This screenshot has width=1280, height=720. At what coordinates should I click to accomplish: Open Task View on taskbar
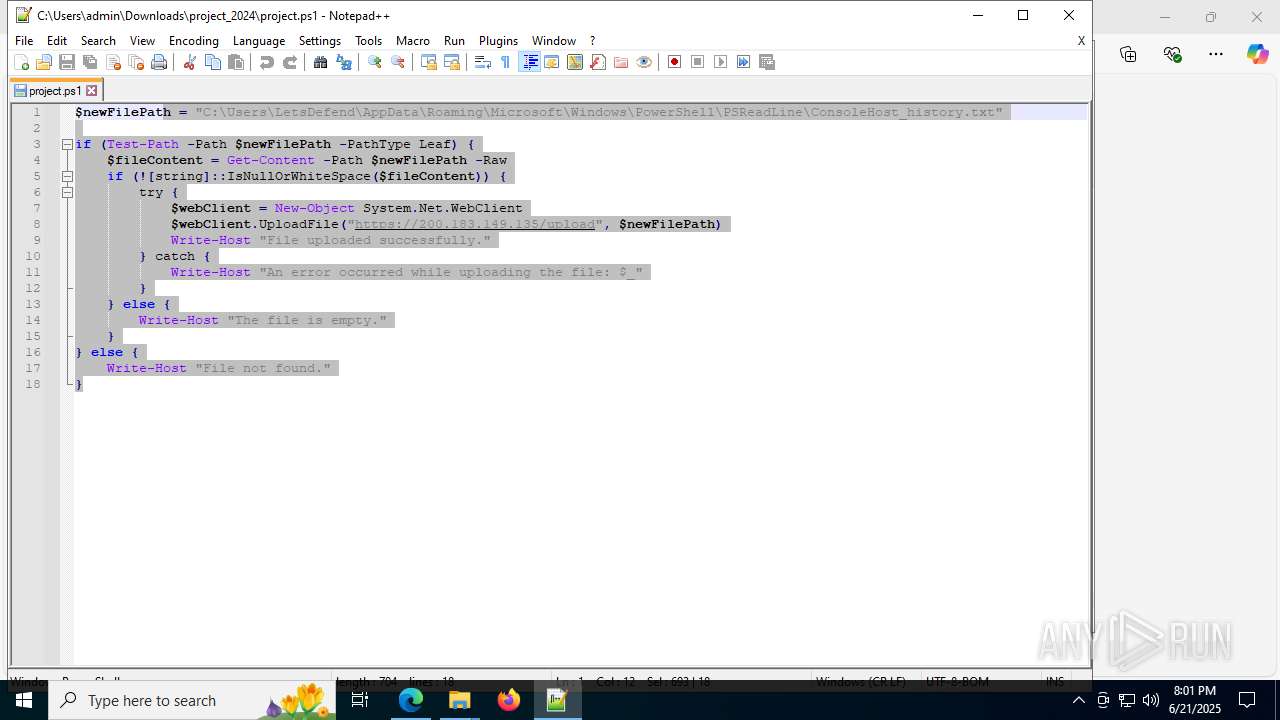tap(360, 700)
